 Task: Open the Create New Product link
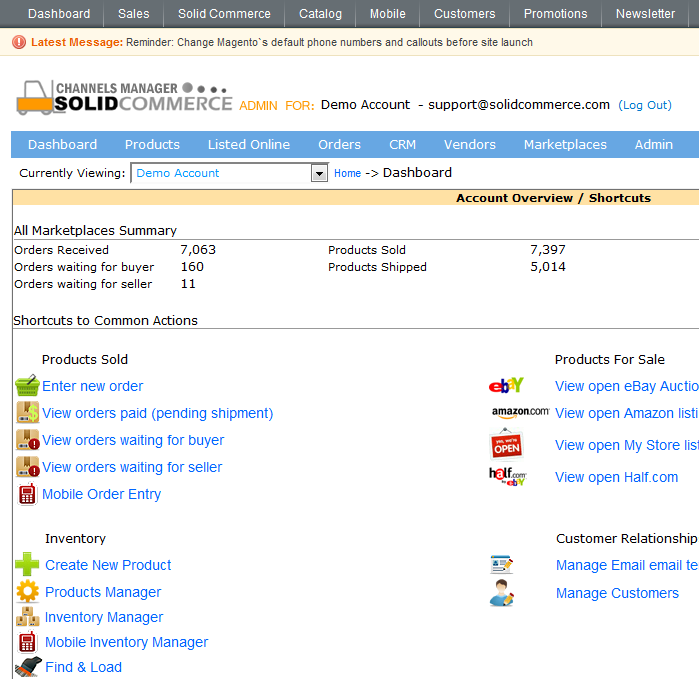pos(108,565)
